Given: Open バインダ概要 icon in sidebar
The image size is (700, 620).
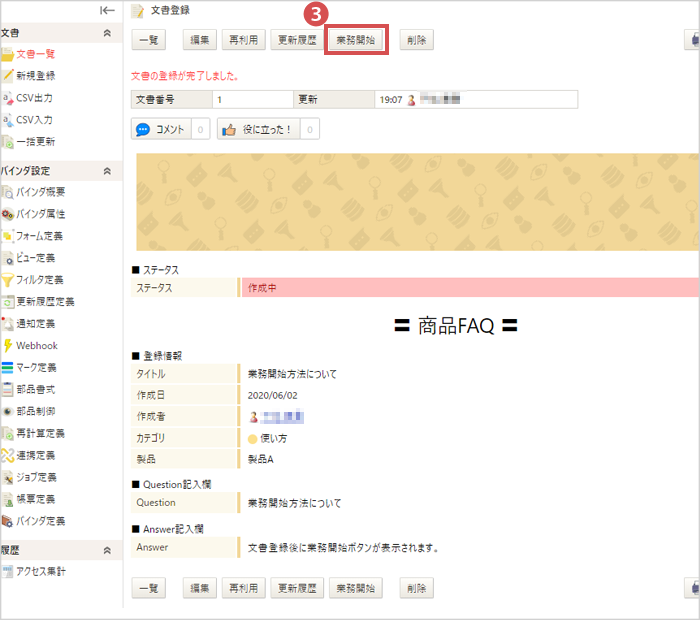Looking at the screenshot, I should pyautogui.click(x=7, y=192).
